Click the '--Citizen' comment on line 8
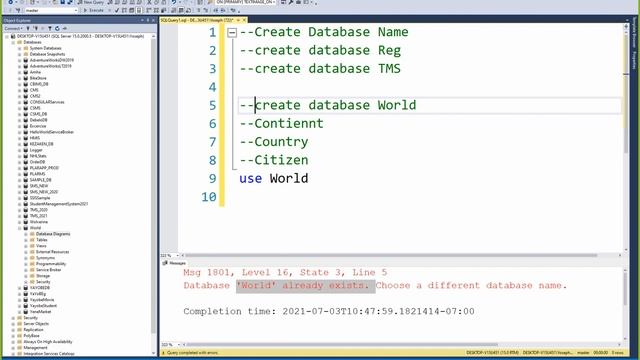Screen dimensions: 640x360 [273, 160]
